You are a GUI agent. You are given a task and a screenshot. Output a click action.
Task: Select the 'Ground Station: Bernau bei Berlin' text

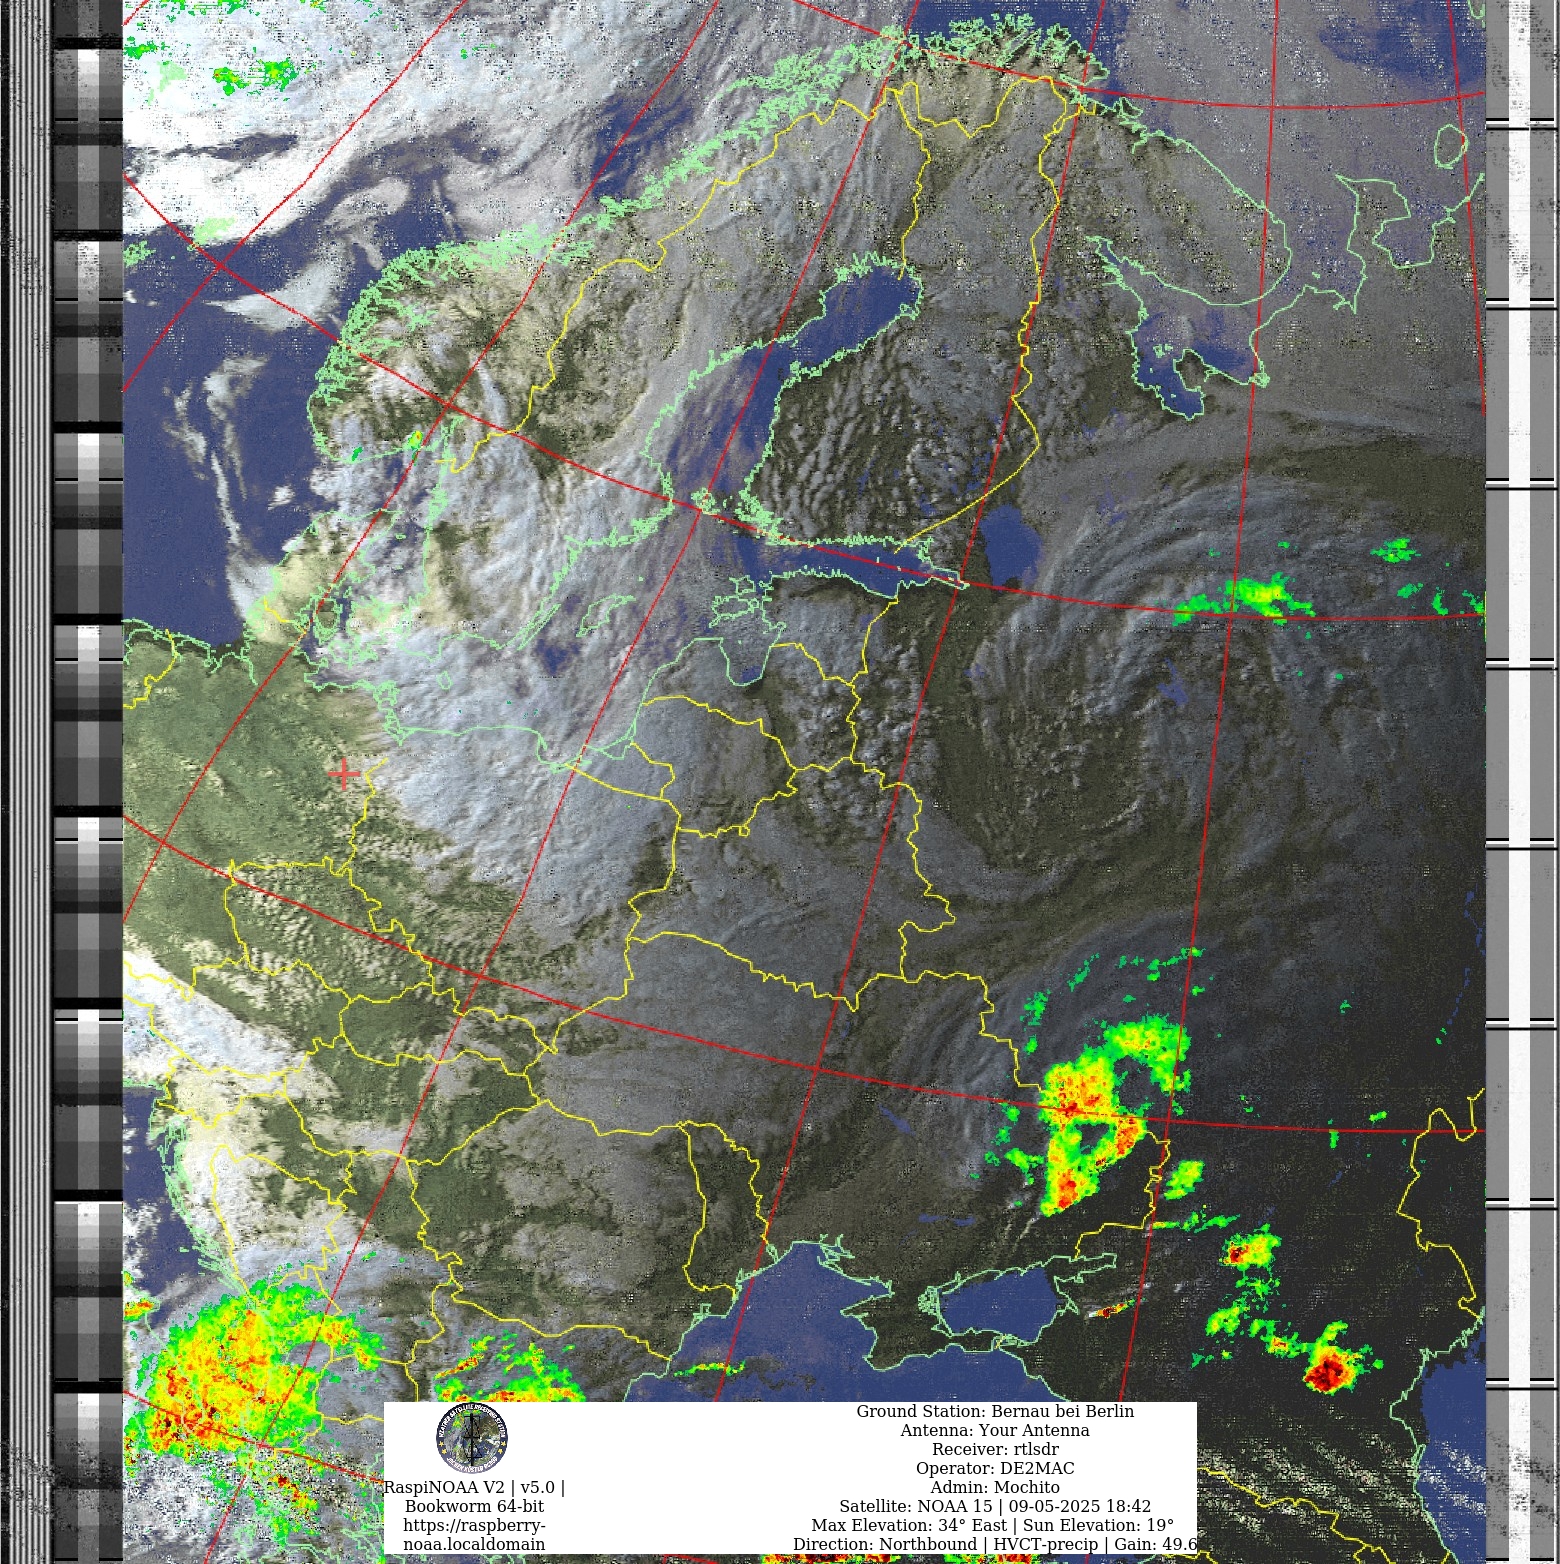[995, 1411]
